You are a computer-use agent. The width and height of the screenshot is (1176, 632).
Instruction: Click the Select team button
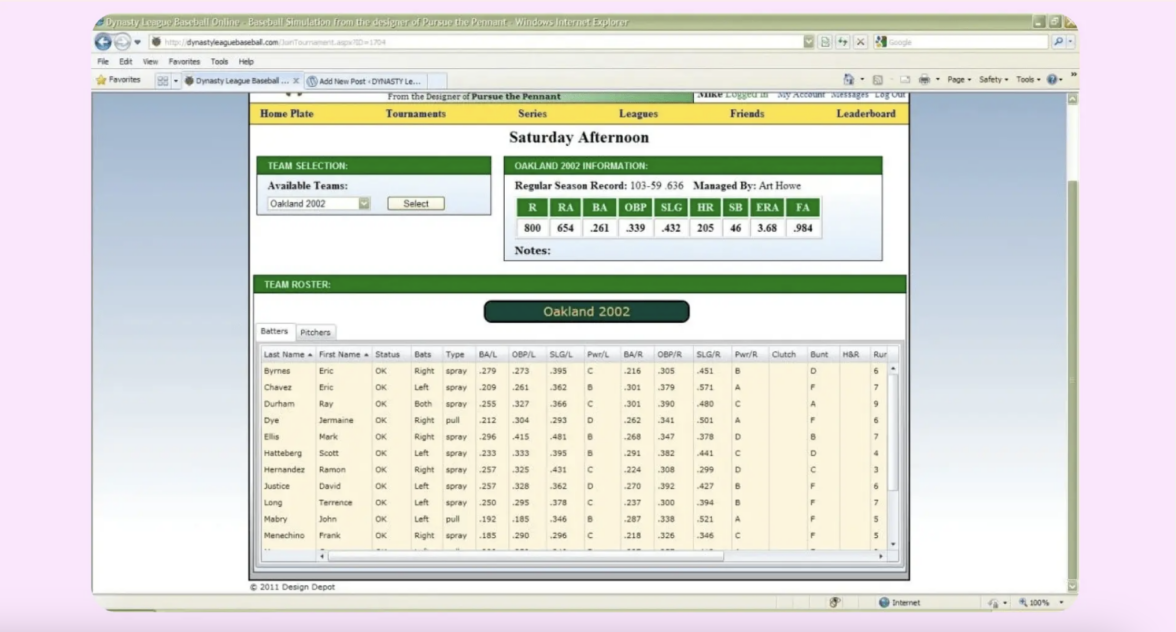point(416,203)
